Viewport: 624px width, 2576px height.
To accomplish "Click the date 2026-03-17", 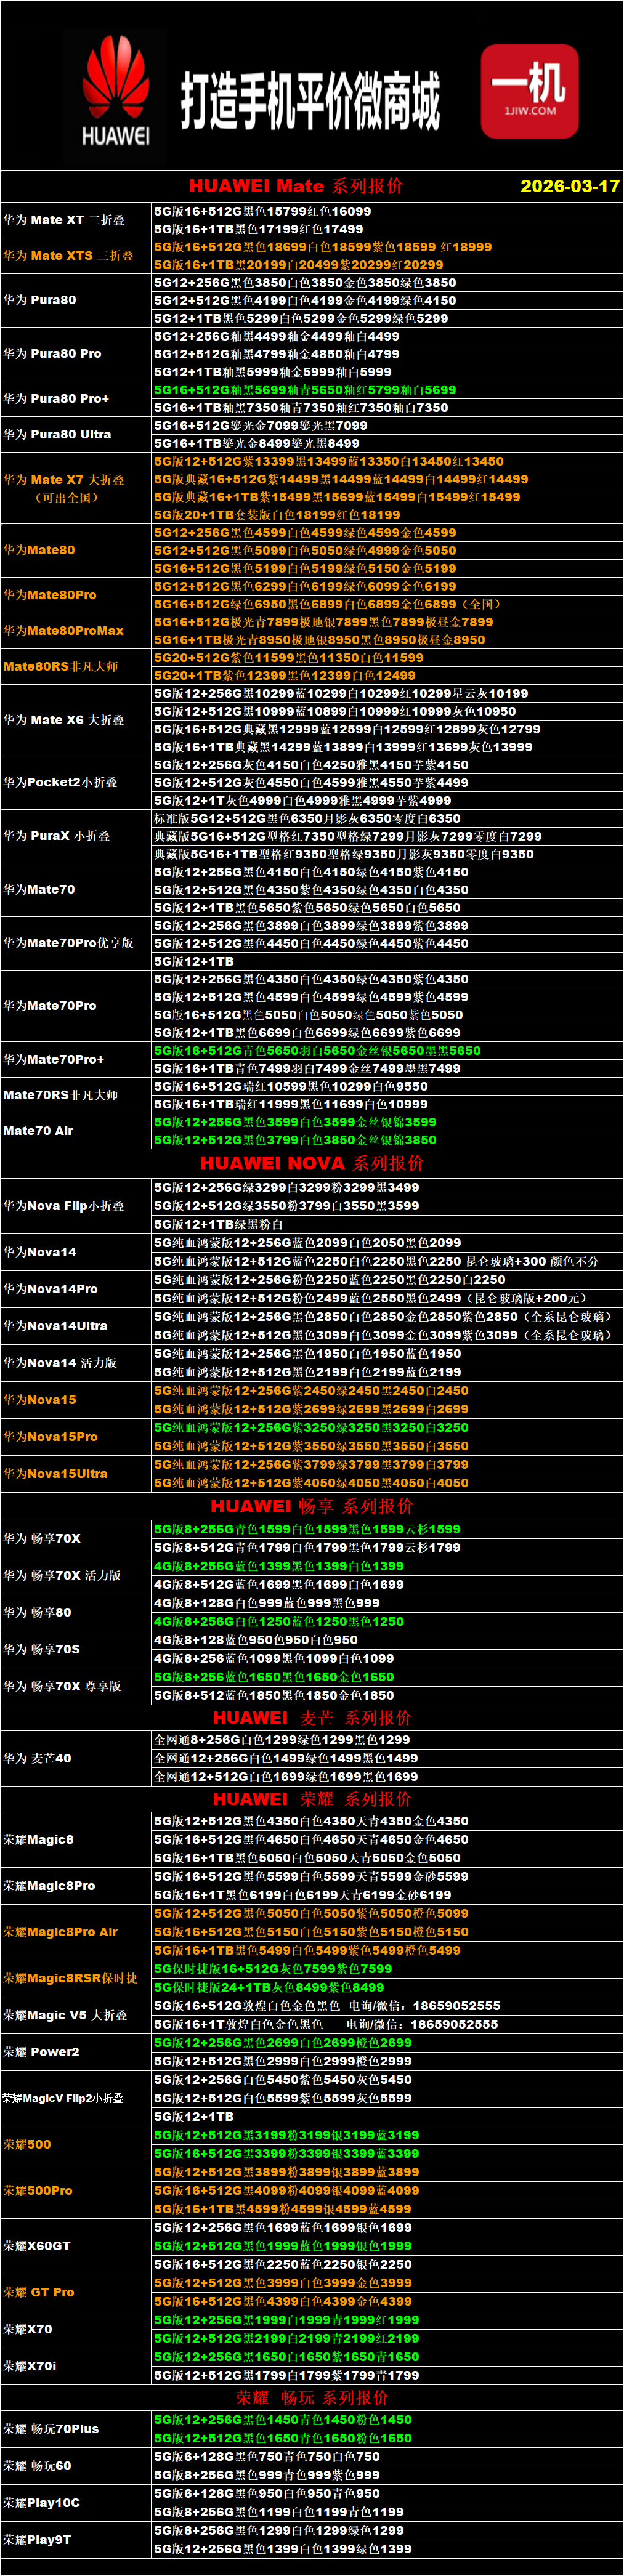I will coord(569,186).
